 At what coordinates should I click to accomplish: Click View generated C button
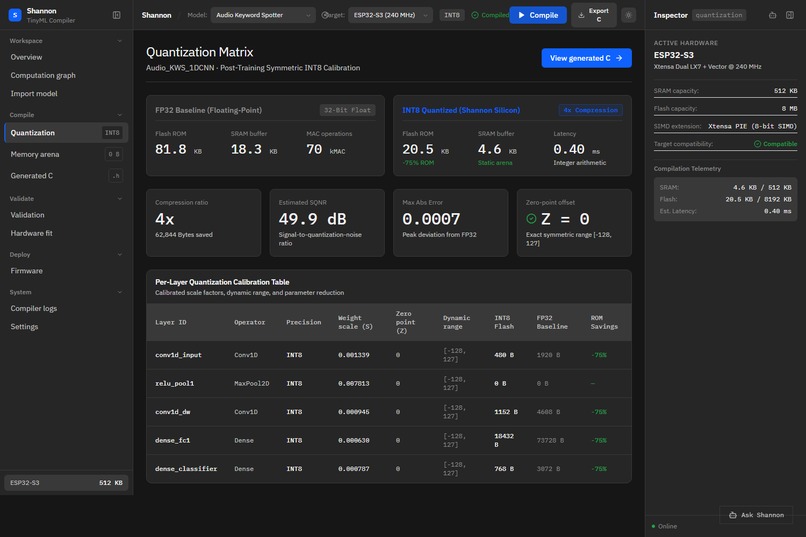tap(586, 58)
